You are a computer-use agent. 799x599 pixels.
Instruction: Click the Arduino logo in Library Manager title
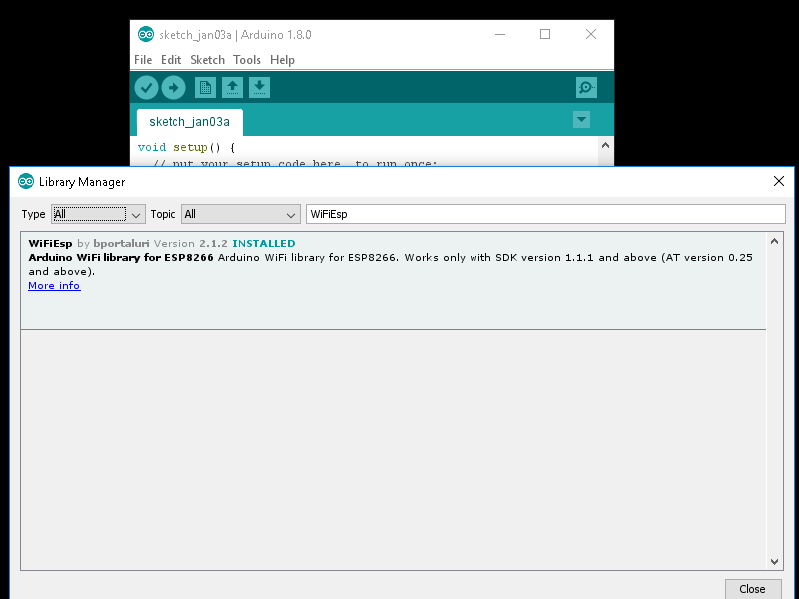click(x=26, y=181)
